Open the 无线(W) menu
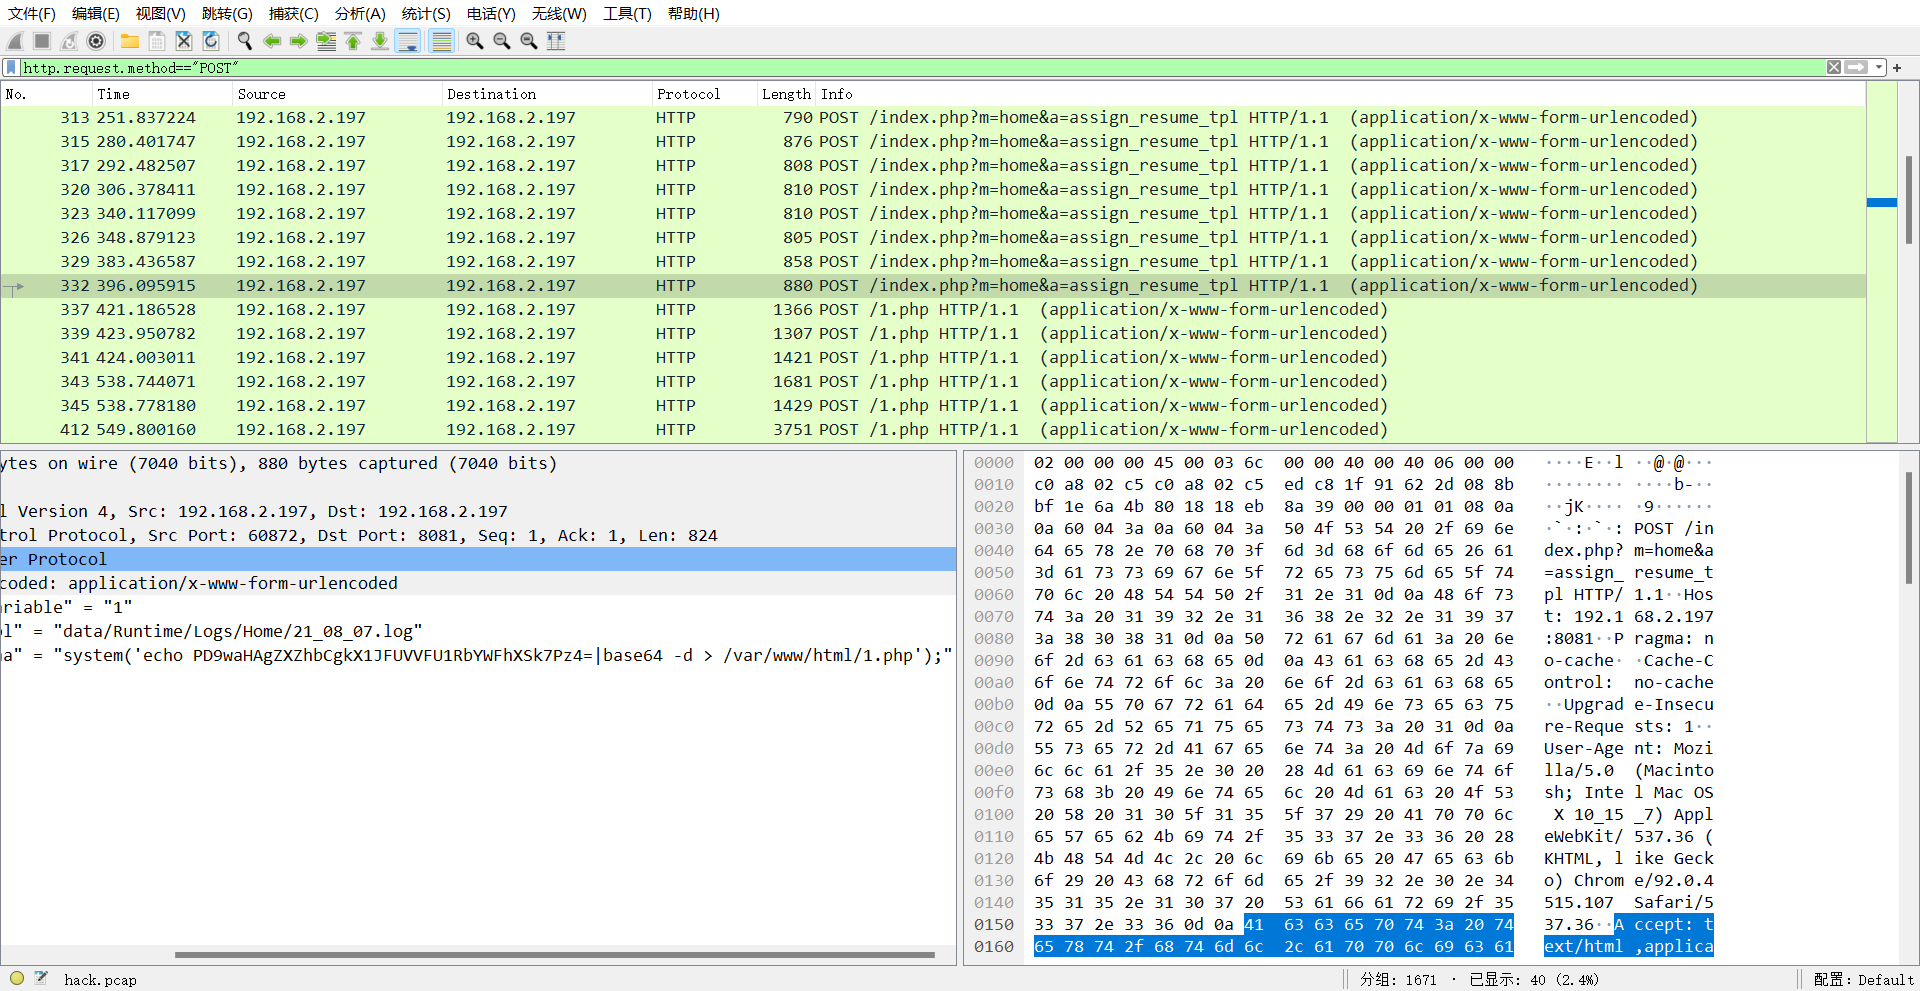This screenshot has width=1920, height=991. pyautogui.click(x=559, y=13)
